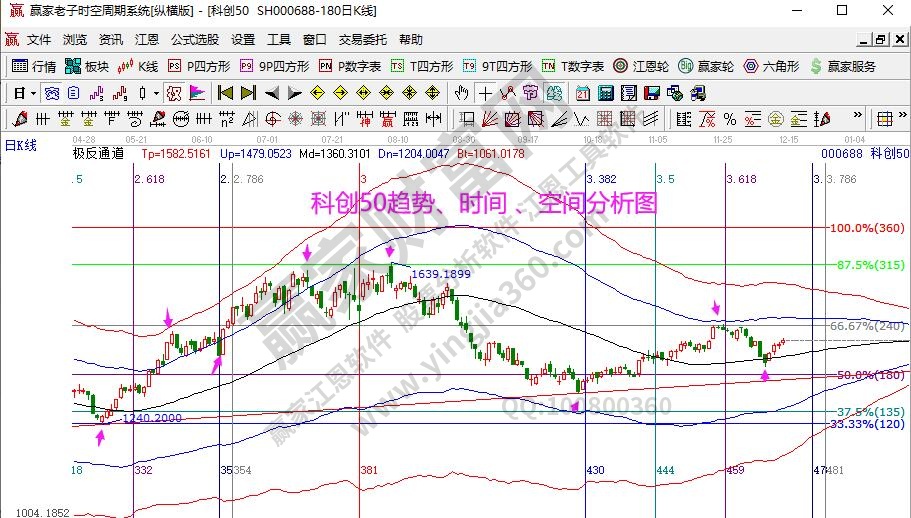911x518 pixels.
Task: Expand the 日 period dropdown arrow
Action: (x=33, y=93)
